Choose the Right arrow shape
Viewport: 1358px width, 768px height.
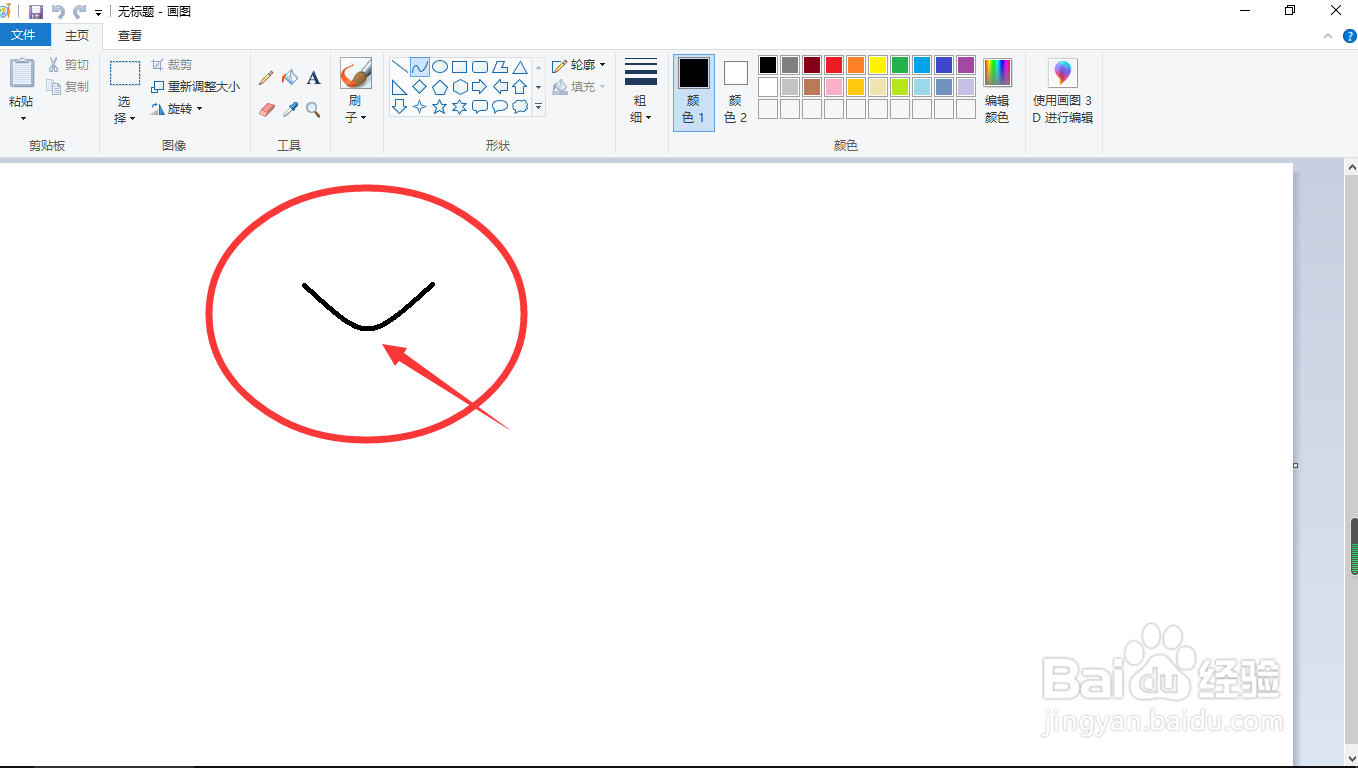click(479, 87)
